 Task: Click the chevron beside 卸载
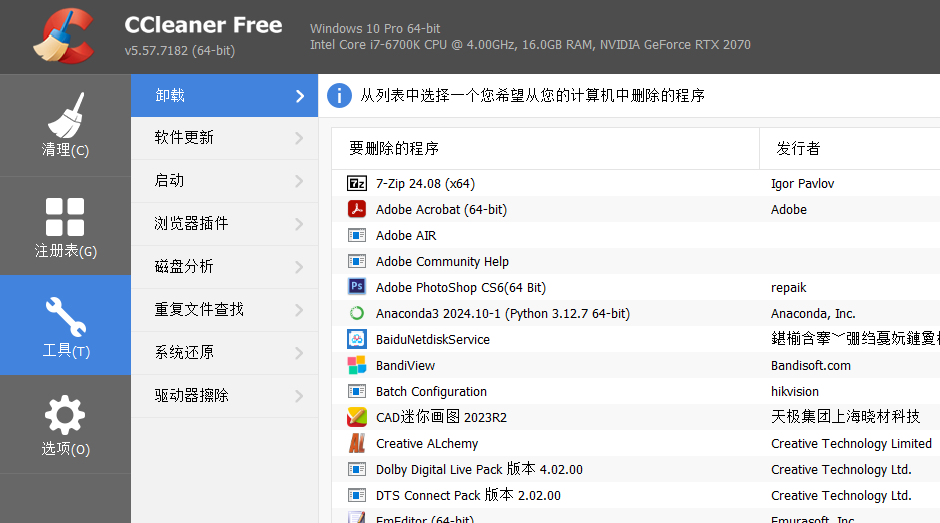[x=300, y=96]
